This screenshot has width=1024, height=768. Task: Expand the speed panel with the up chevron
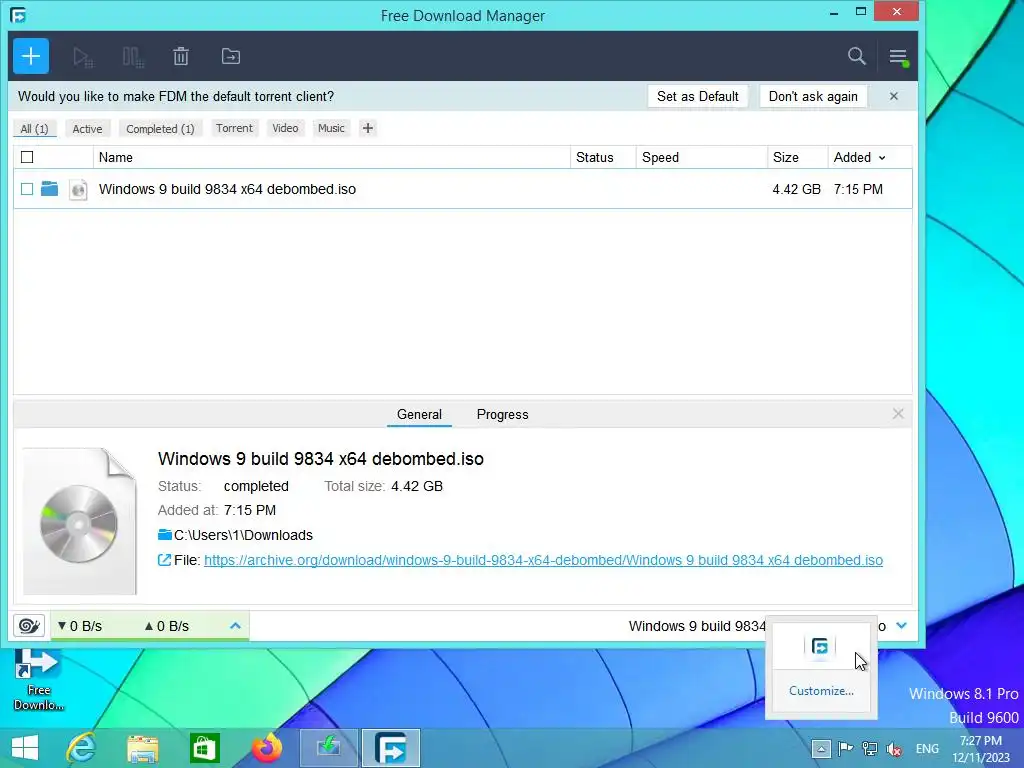point(236,626)
